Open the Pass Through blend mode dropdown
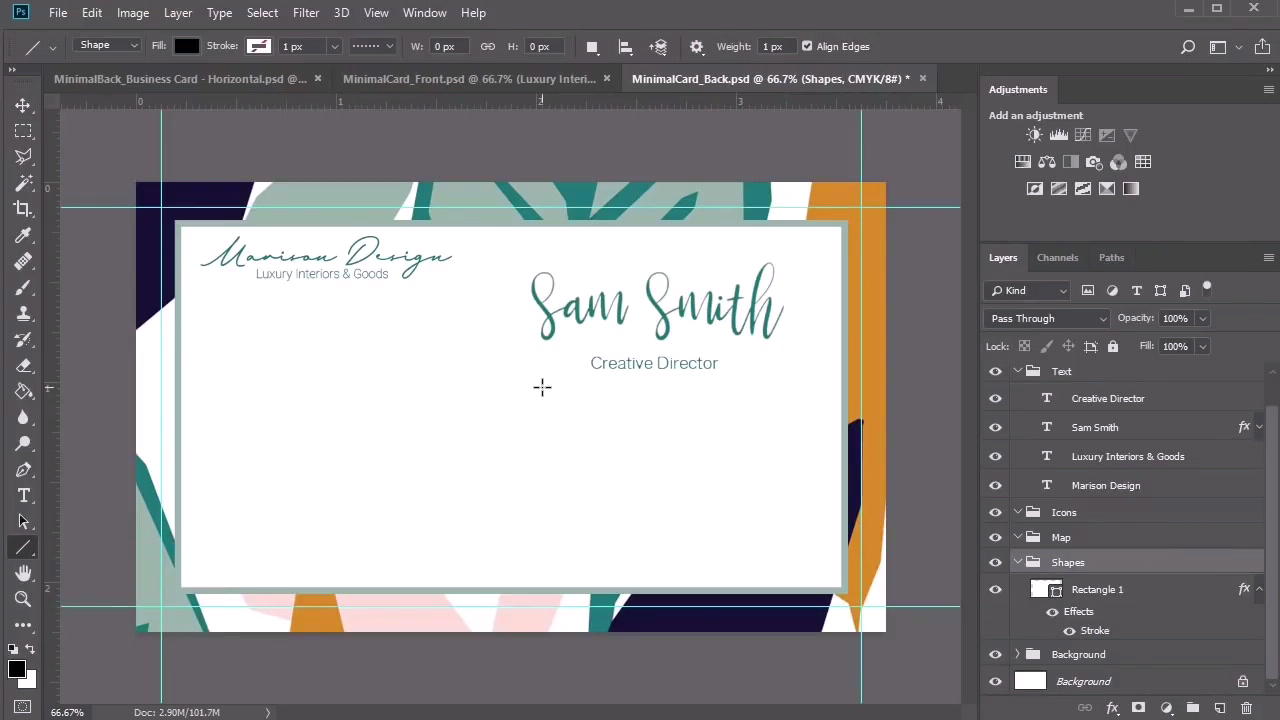 tap(1047, 318)
